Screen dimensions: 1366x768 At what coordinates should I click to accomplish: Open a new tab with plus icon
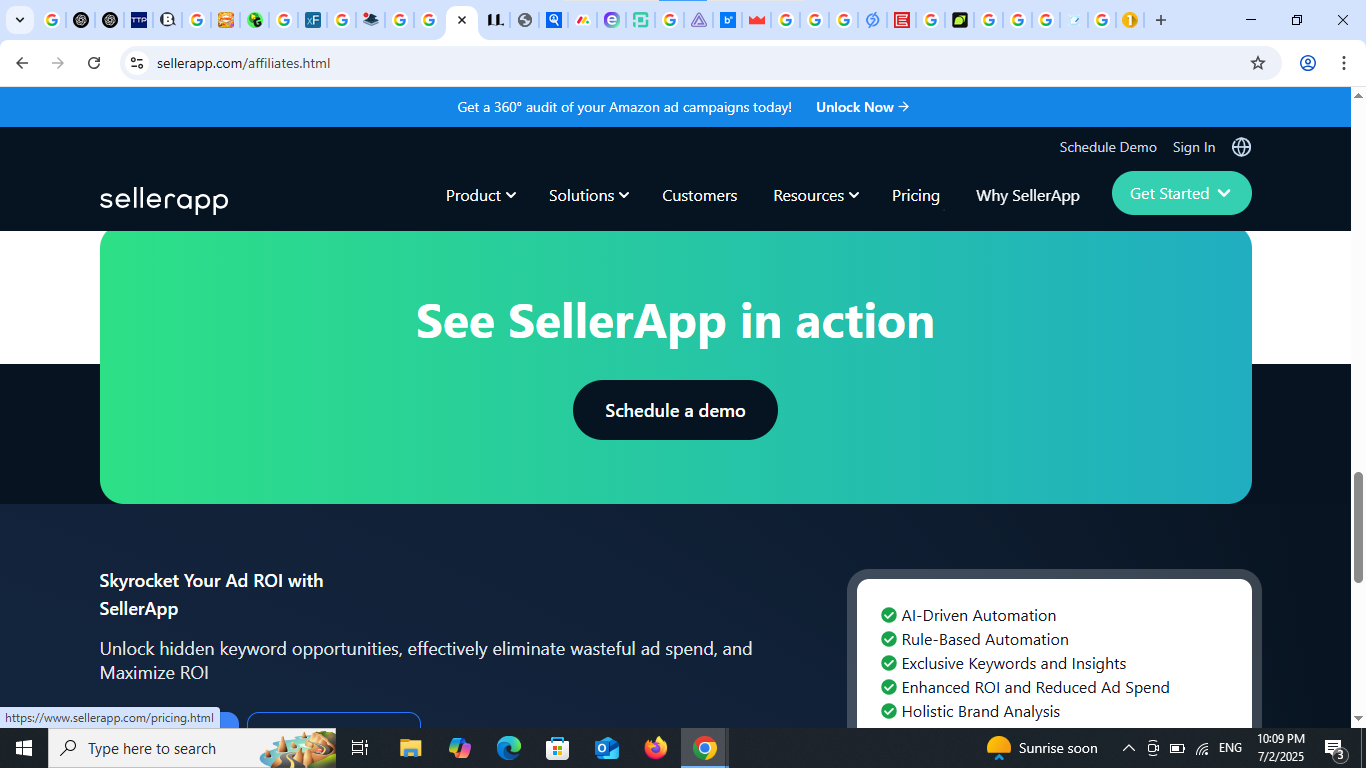click(1160, 20)
